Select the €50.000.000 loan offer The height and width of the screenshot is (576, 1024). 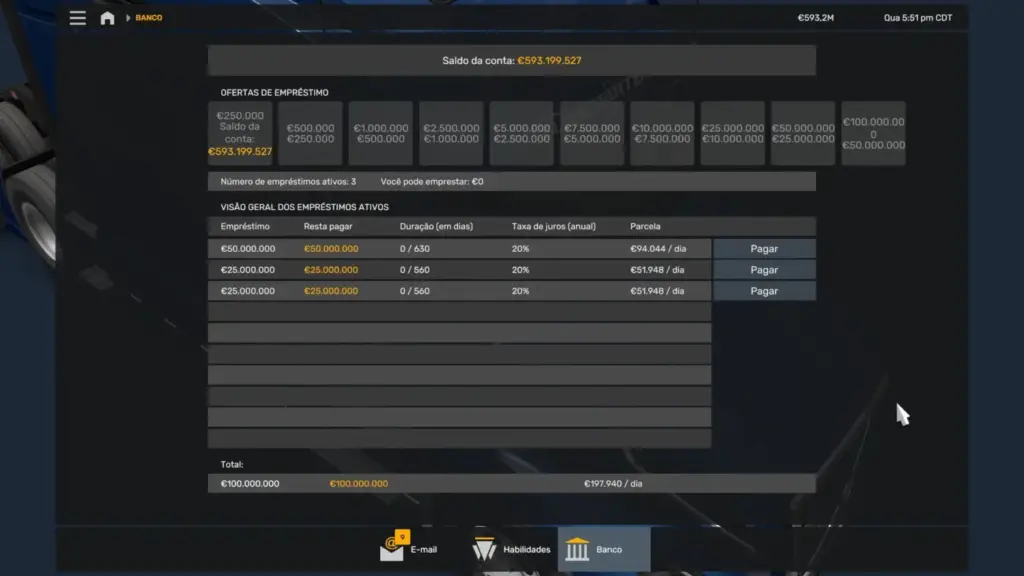pyautogui.click(x=803, y=133)
